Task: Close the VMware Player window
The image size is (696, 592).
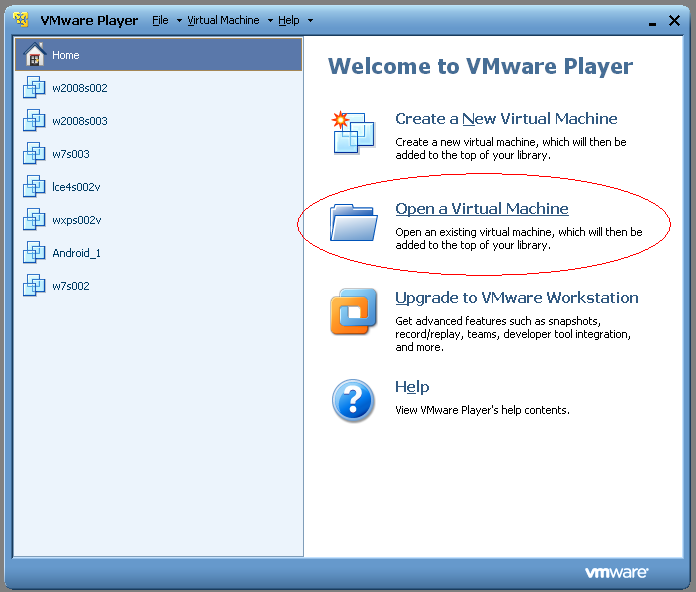Action: point(674,20)
